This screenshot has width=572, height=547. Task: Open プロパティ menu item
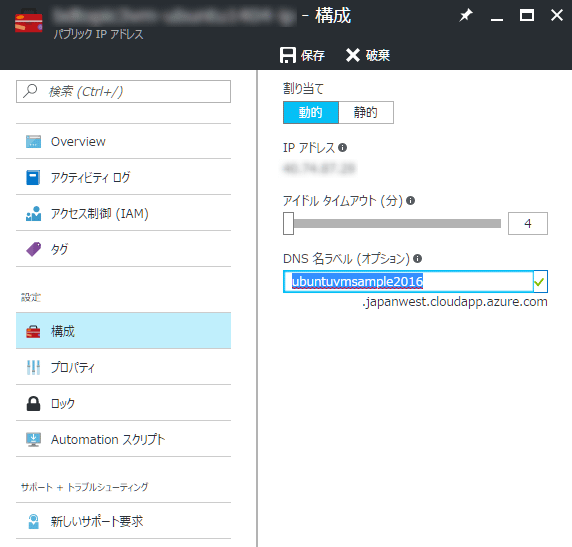point(123,367)
